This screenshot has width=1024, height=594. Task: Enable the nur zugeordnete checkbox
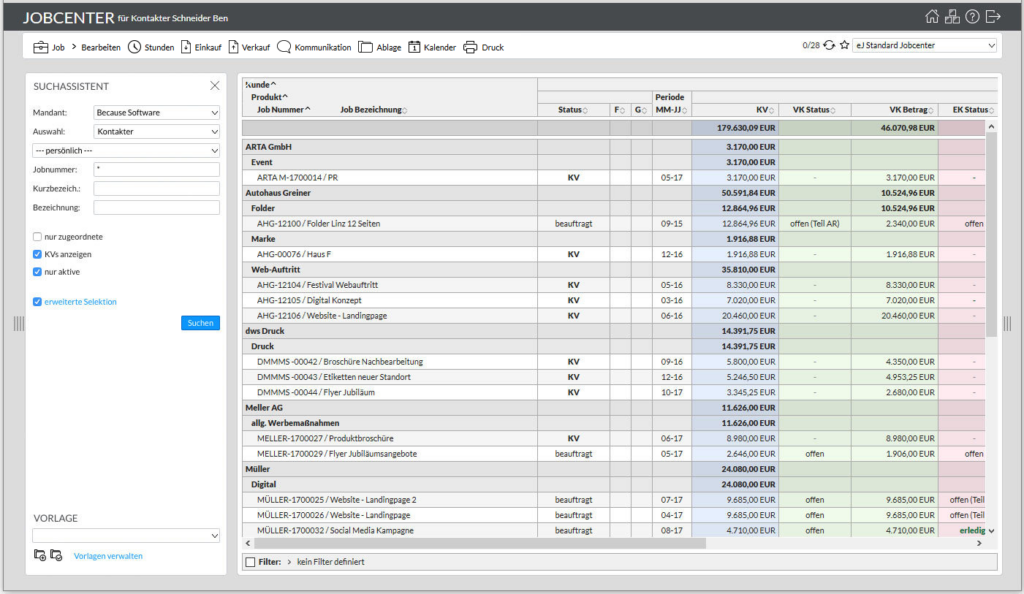click(37, 236)
